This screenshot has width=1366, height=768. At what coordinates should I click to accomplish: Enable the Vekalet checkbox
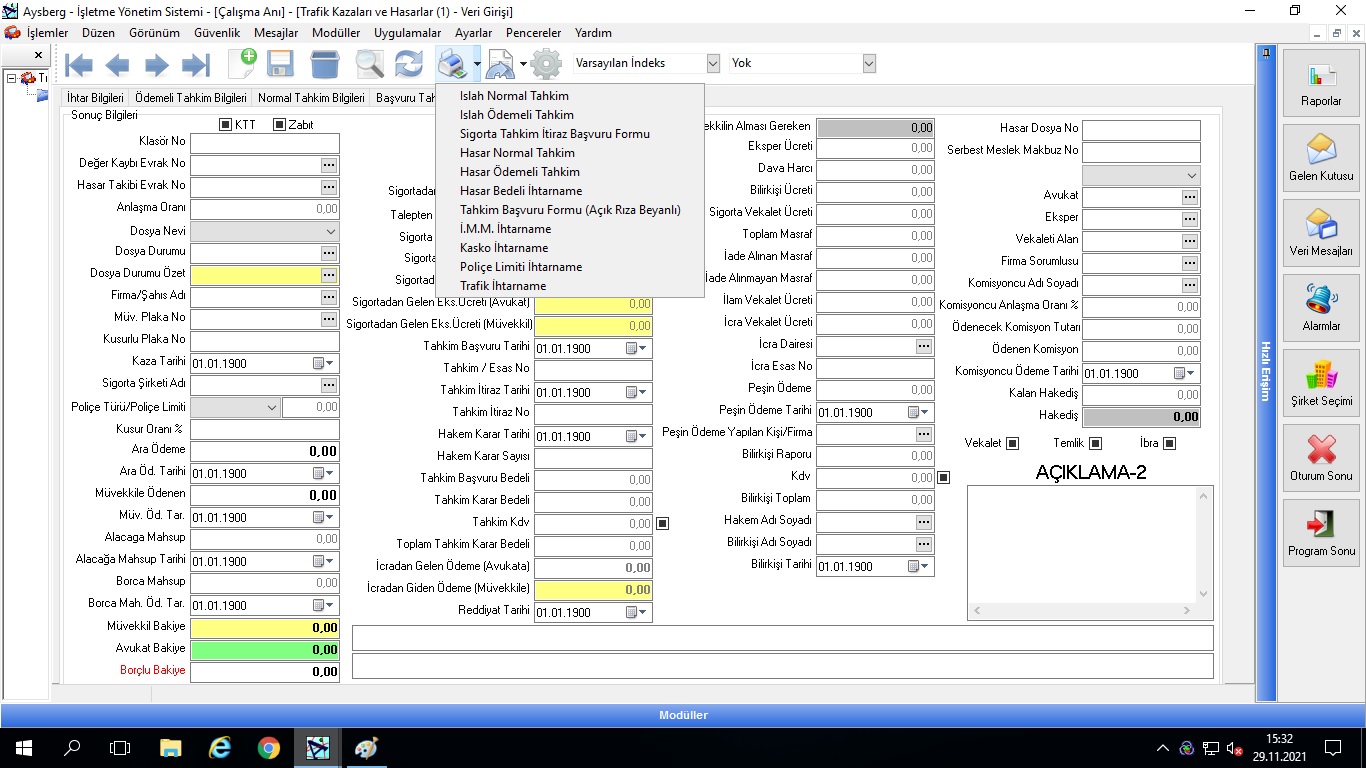(1012, 443)
